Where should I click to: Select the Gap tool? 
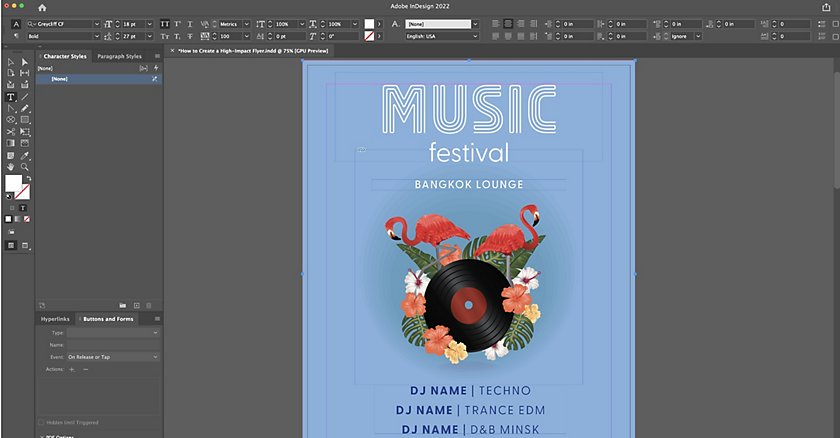[25, 73]
